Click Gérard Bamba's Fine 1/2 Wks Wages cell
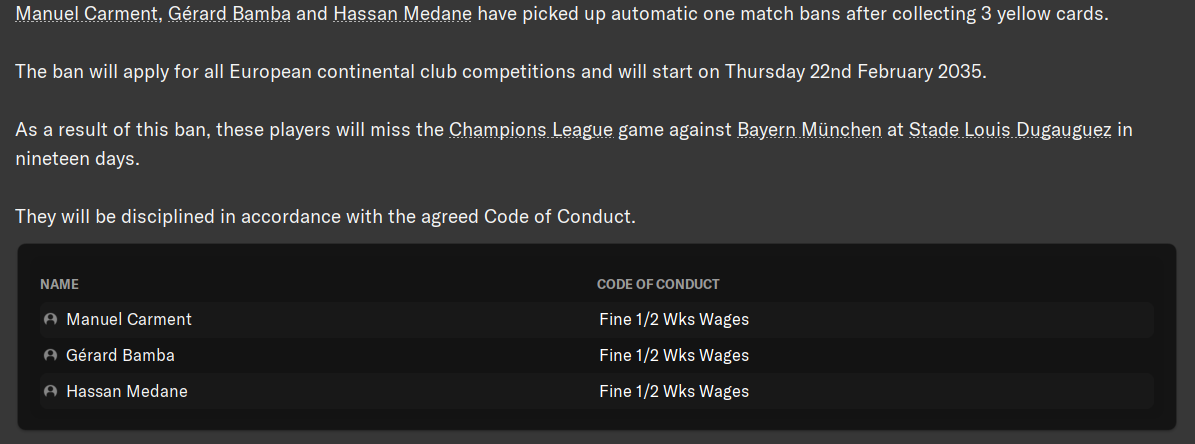The height and width of the screenshot is (444, 1195). click(673, 356)
